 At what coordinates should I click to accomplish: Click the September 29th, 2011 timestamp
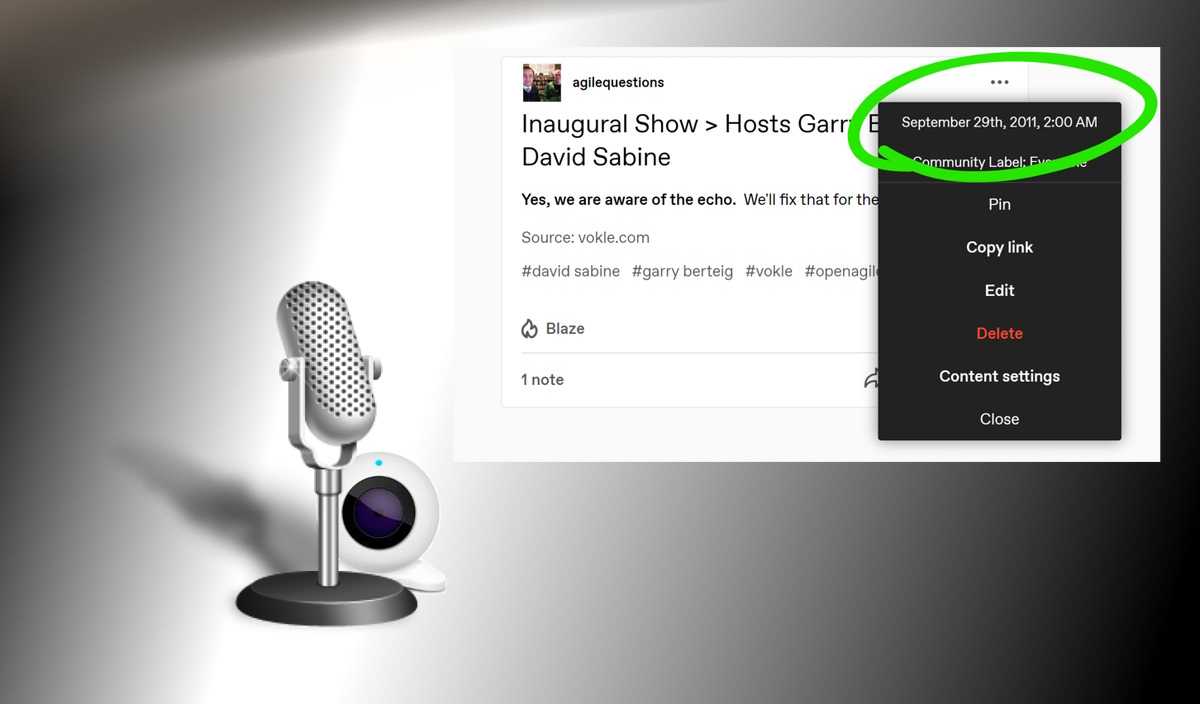coord(999,122)
